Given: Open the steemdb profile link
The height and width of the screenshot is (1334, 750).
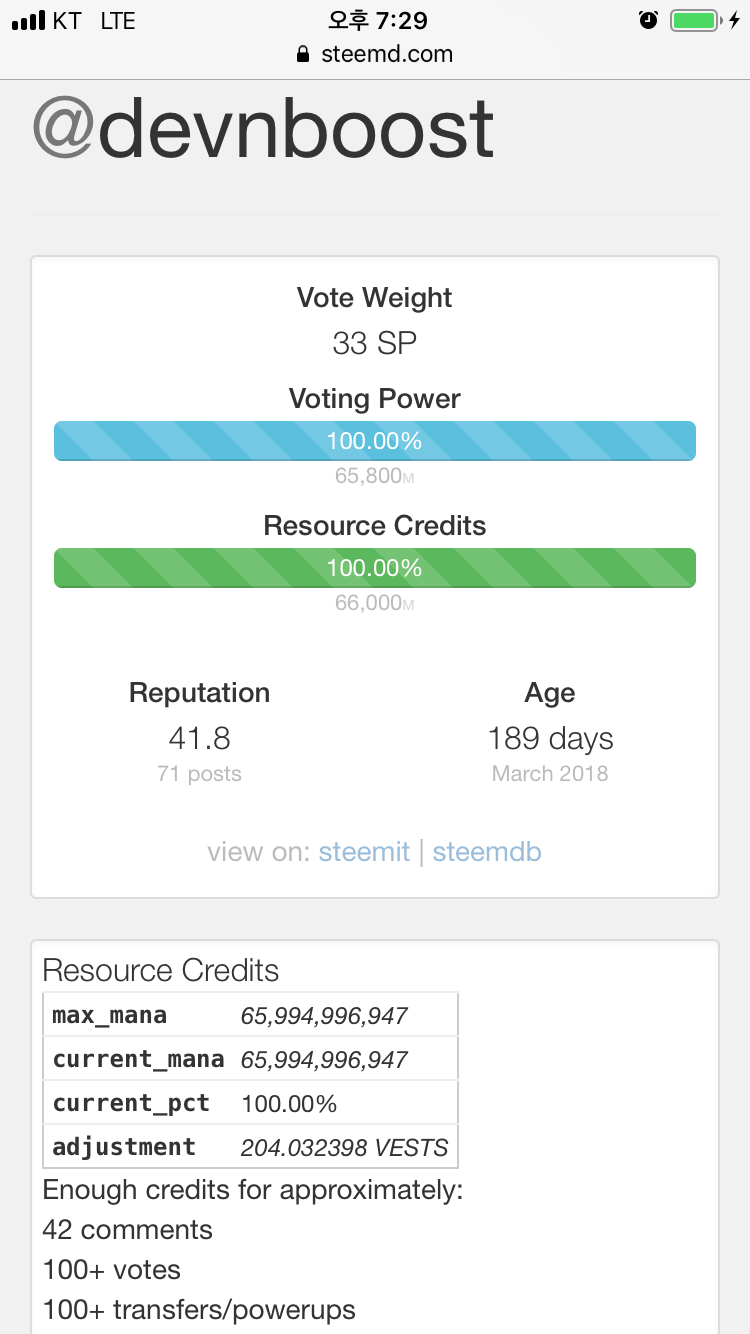Looking at the screenshot, I should pos(487,852).
